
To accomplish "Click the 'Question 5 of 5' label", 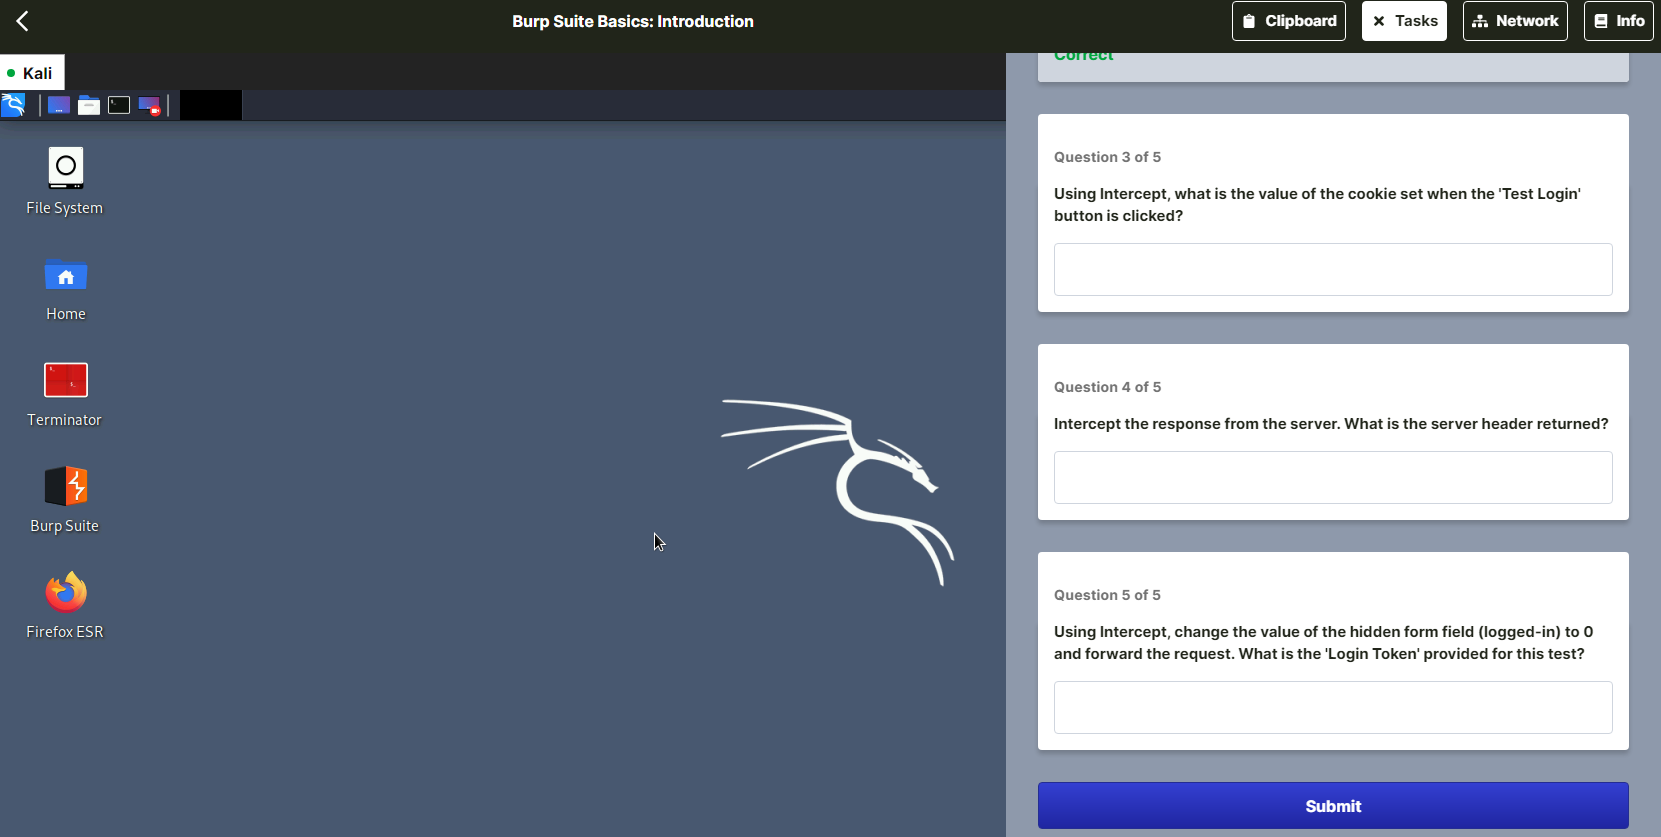I will [x=1107, y=595].
